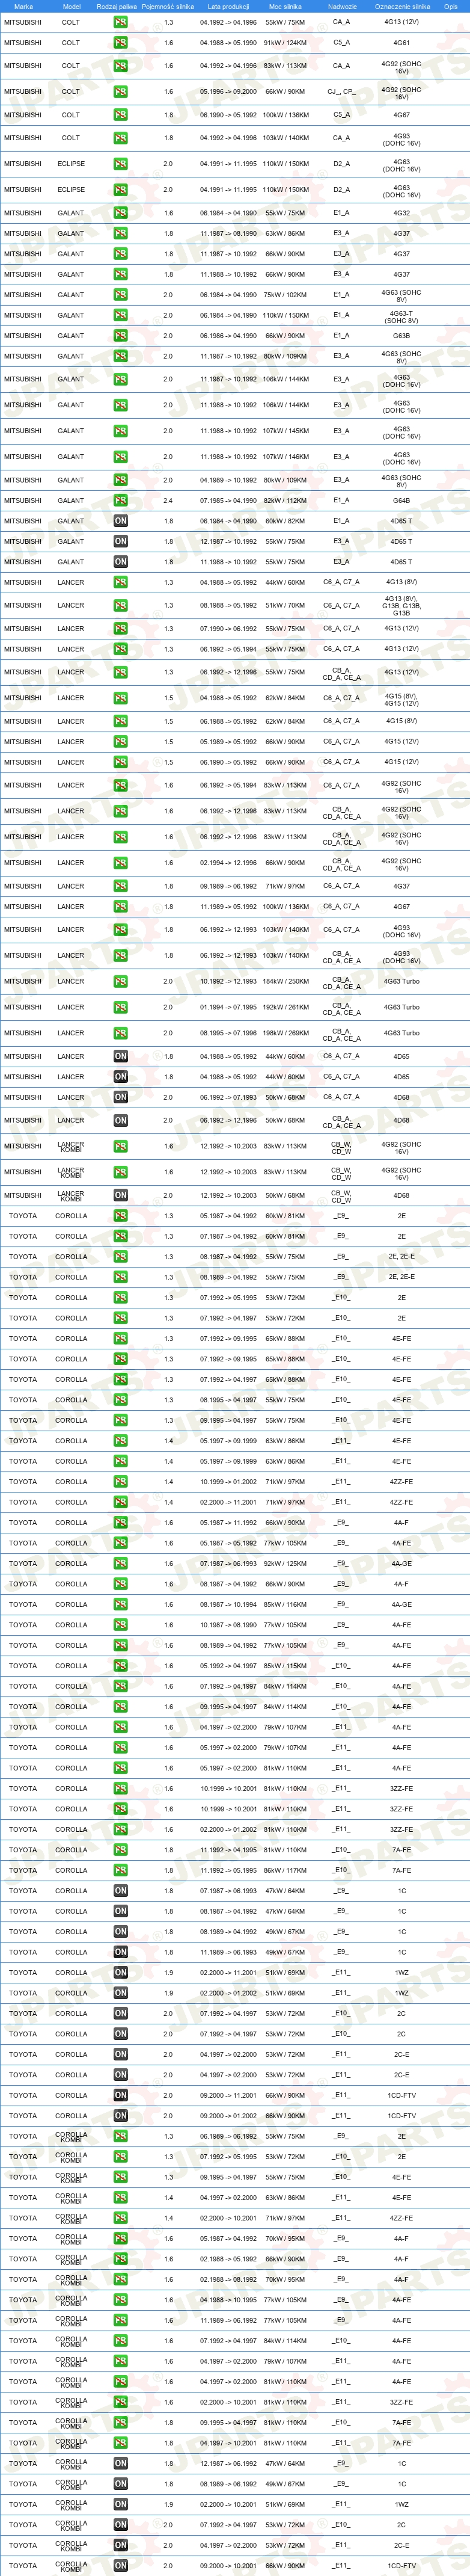Click petrol icon in Corolla Kombi 4ZZ-FE row
This screenshot has width=470, height=2576.
(x=120, y=2218)
